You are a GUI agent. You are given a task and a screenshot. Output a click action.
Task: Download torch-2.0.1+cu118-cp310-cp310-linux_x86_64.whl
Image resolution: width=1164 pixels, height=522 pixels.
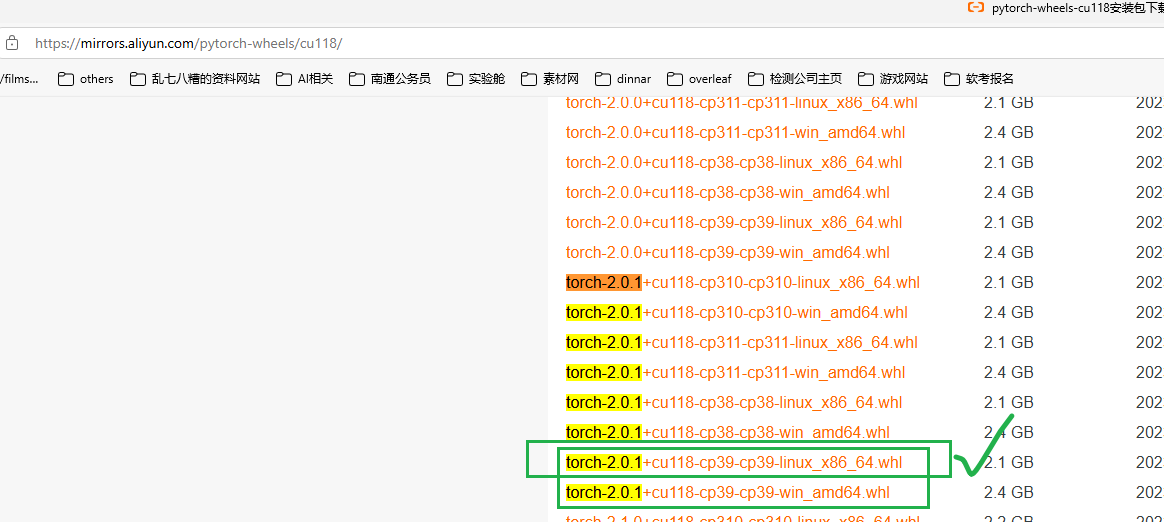(743, 282)
